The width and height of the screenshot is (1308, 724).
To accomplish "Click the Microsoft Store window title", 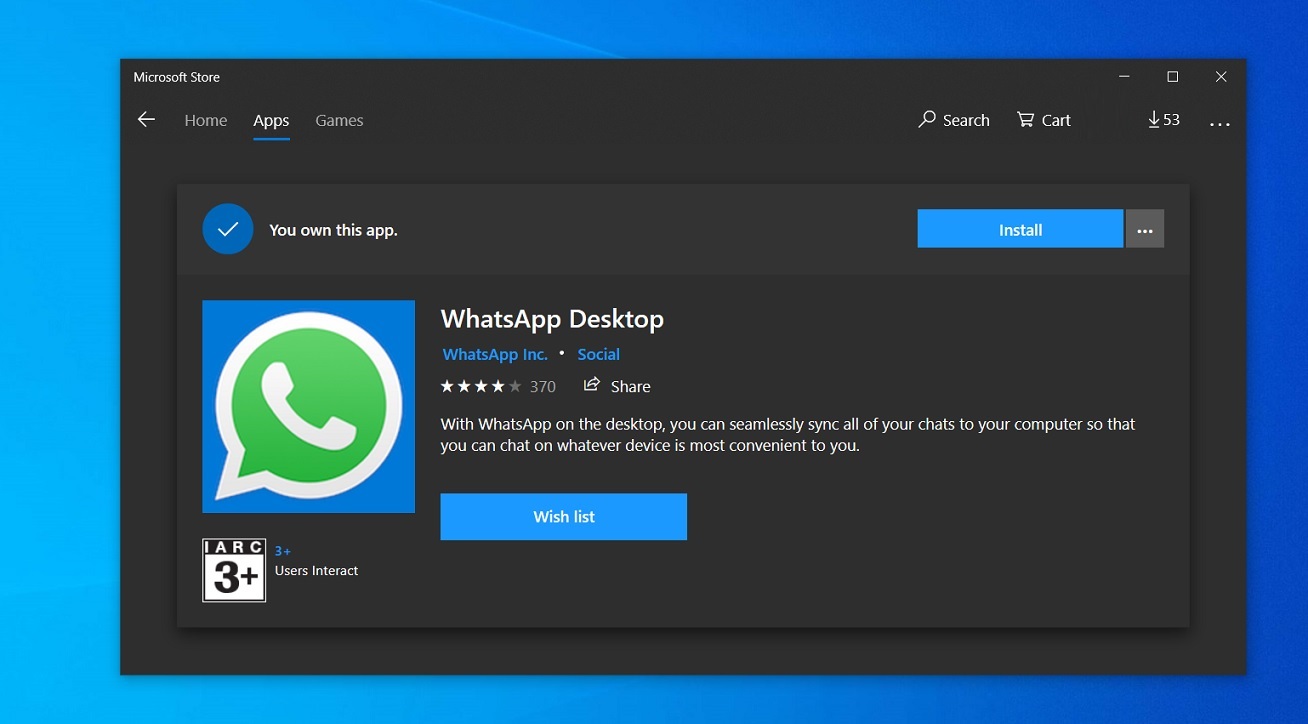I will pyautogui.click(x=177, y=77).
